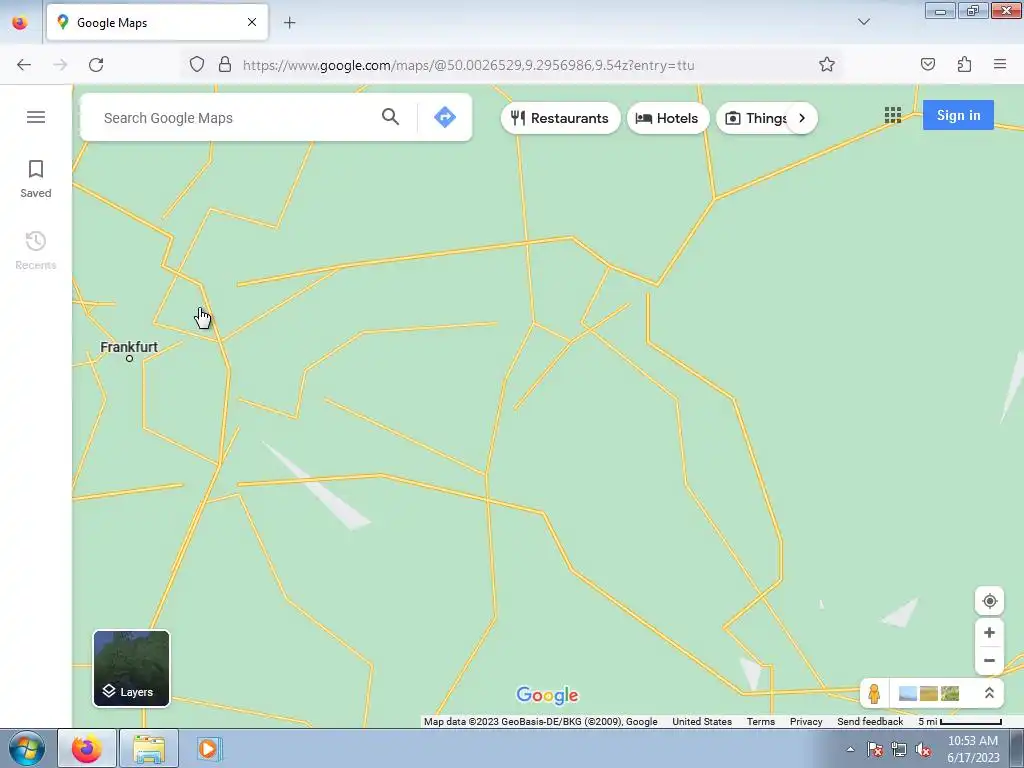1024x768 pixels.
Task: Open the Recents history panel
Action: (x=36, y=251)
